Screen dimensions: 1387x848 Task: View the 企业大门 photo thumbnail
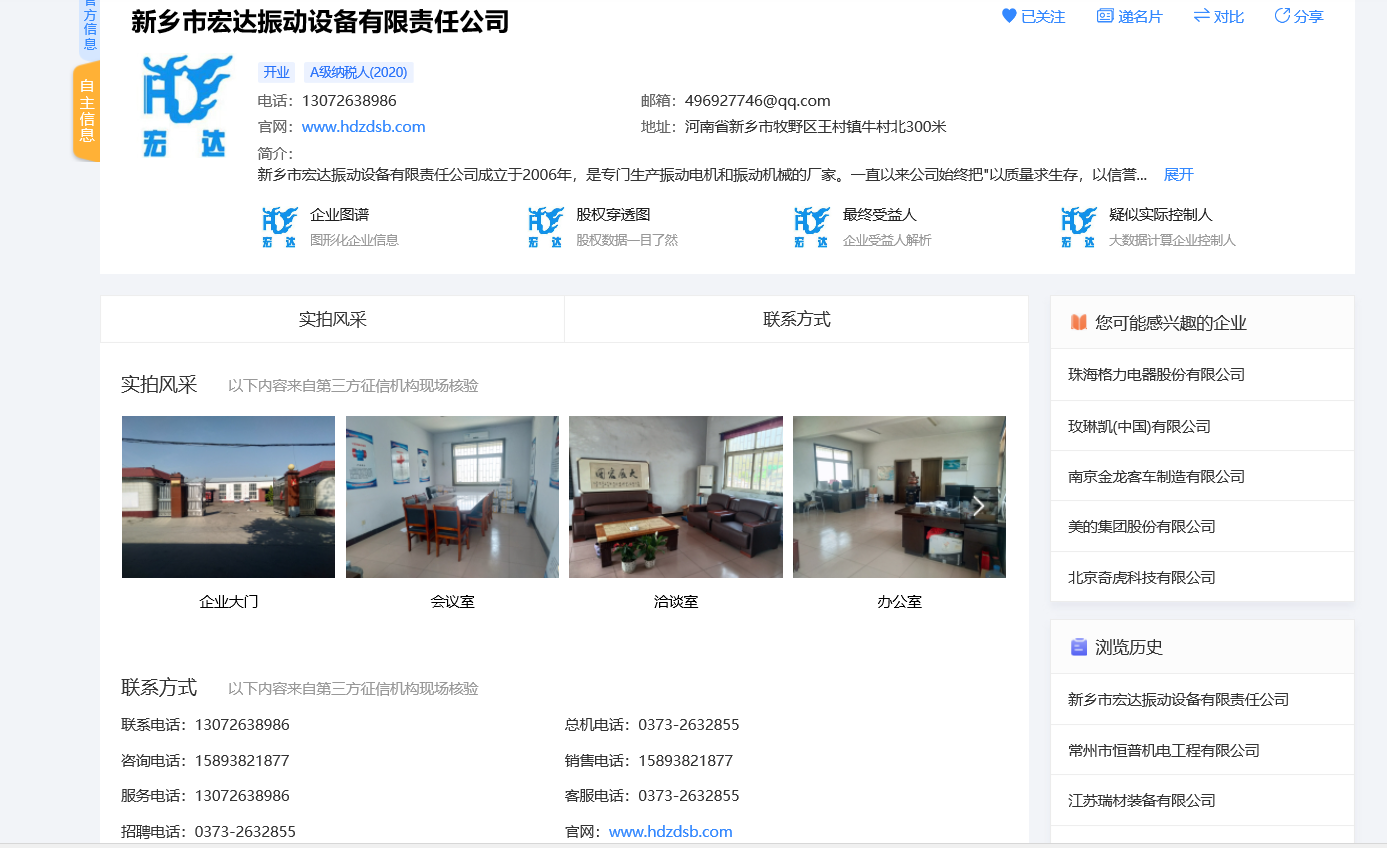227,496
